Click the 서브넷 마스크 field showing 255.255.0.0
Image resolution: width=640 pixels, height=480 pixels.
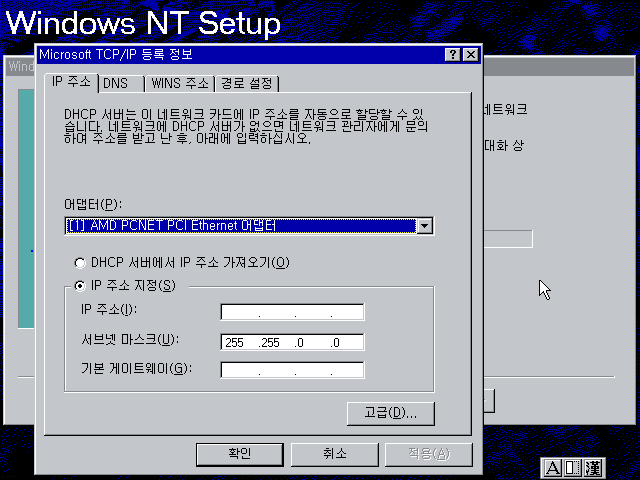pos(292,342)
